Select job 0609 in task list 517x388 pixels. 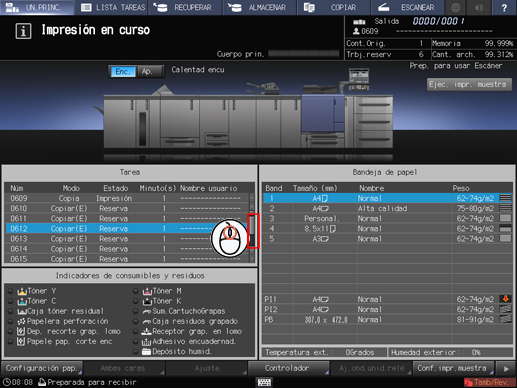(127, 198)
